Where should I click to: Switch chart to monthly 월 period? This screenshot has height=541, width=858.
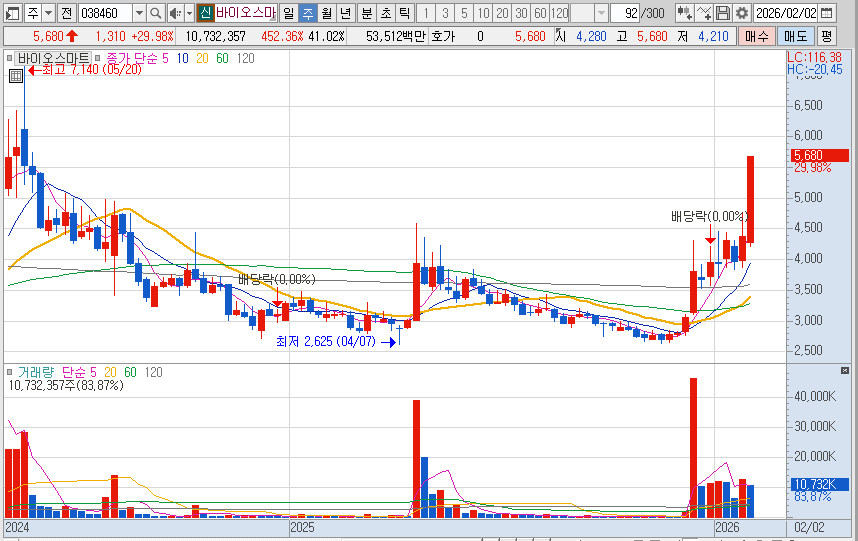327,13
